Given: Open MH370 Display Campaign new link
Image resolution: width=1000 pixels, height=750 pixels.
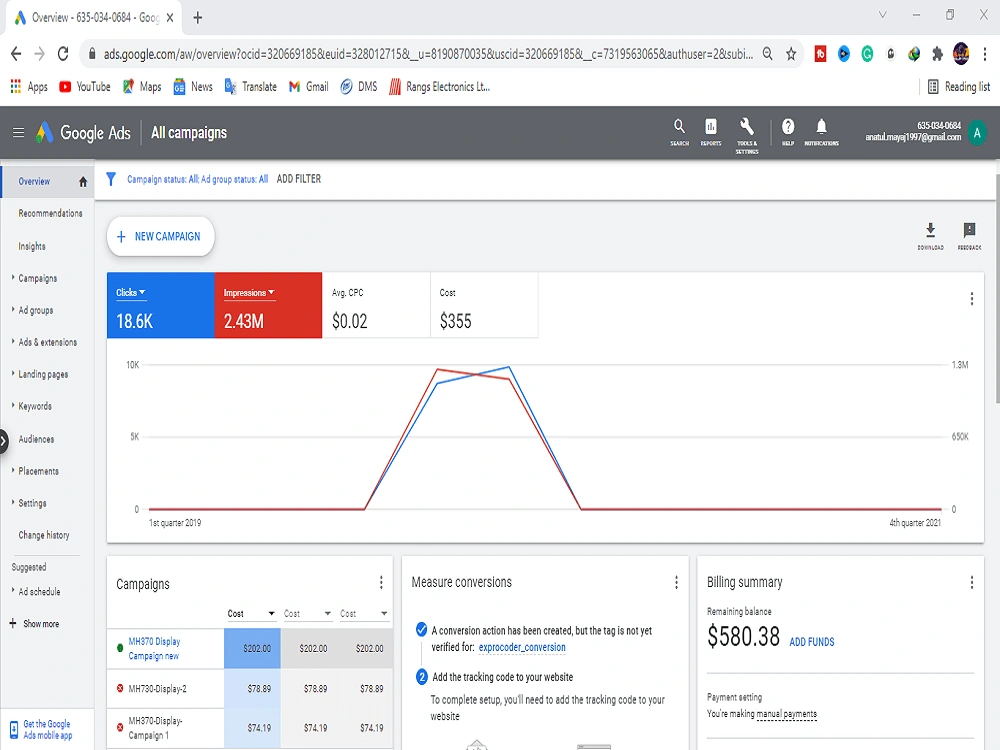Looking at the screenshot, I should 154,649.
